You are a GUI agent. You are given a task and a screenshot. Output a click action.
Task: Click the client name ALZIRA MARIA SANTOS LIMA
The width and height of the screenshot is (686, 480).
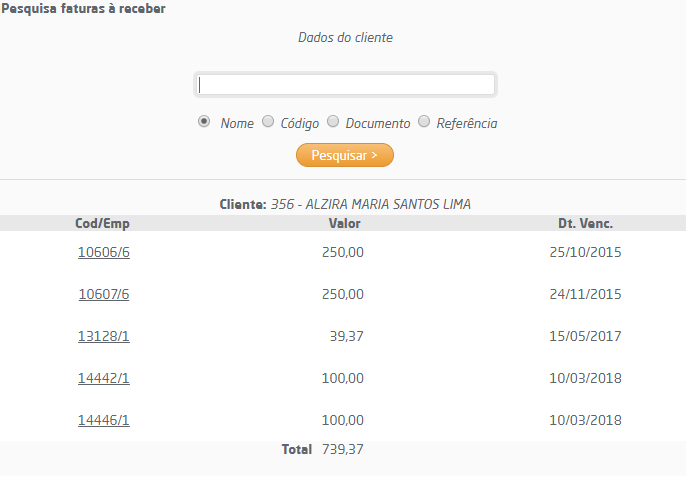pos(388,204)
